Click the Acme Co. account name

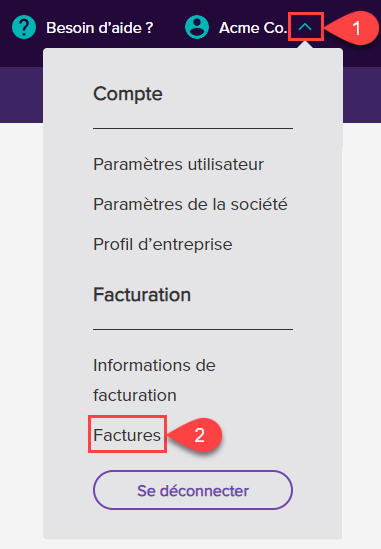point(252,28)
